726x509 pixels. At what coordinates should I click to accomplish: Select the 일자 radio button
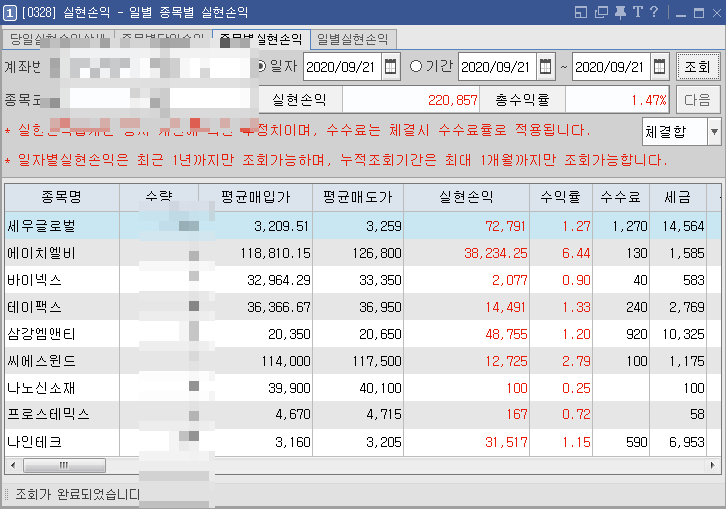(x=262, y=67)
